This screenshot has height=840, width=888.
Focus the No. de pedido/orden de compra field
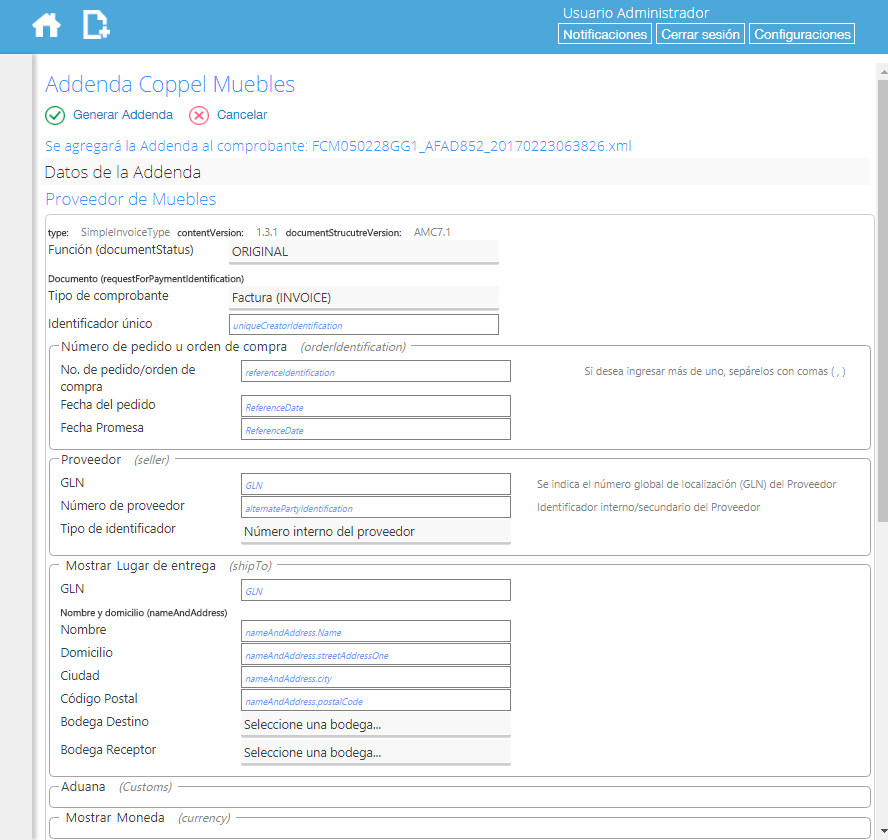375,372
